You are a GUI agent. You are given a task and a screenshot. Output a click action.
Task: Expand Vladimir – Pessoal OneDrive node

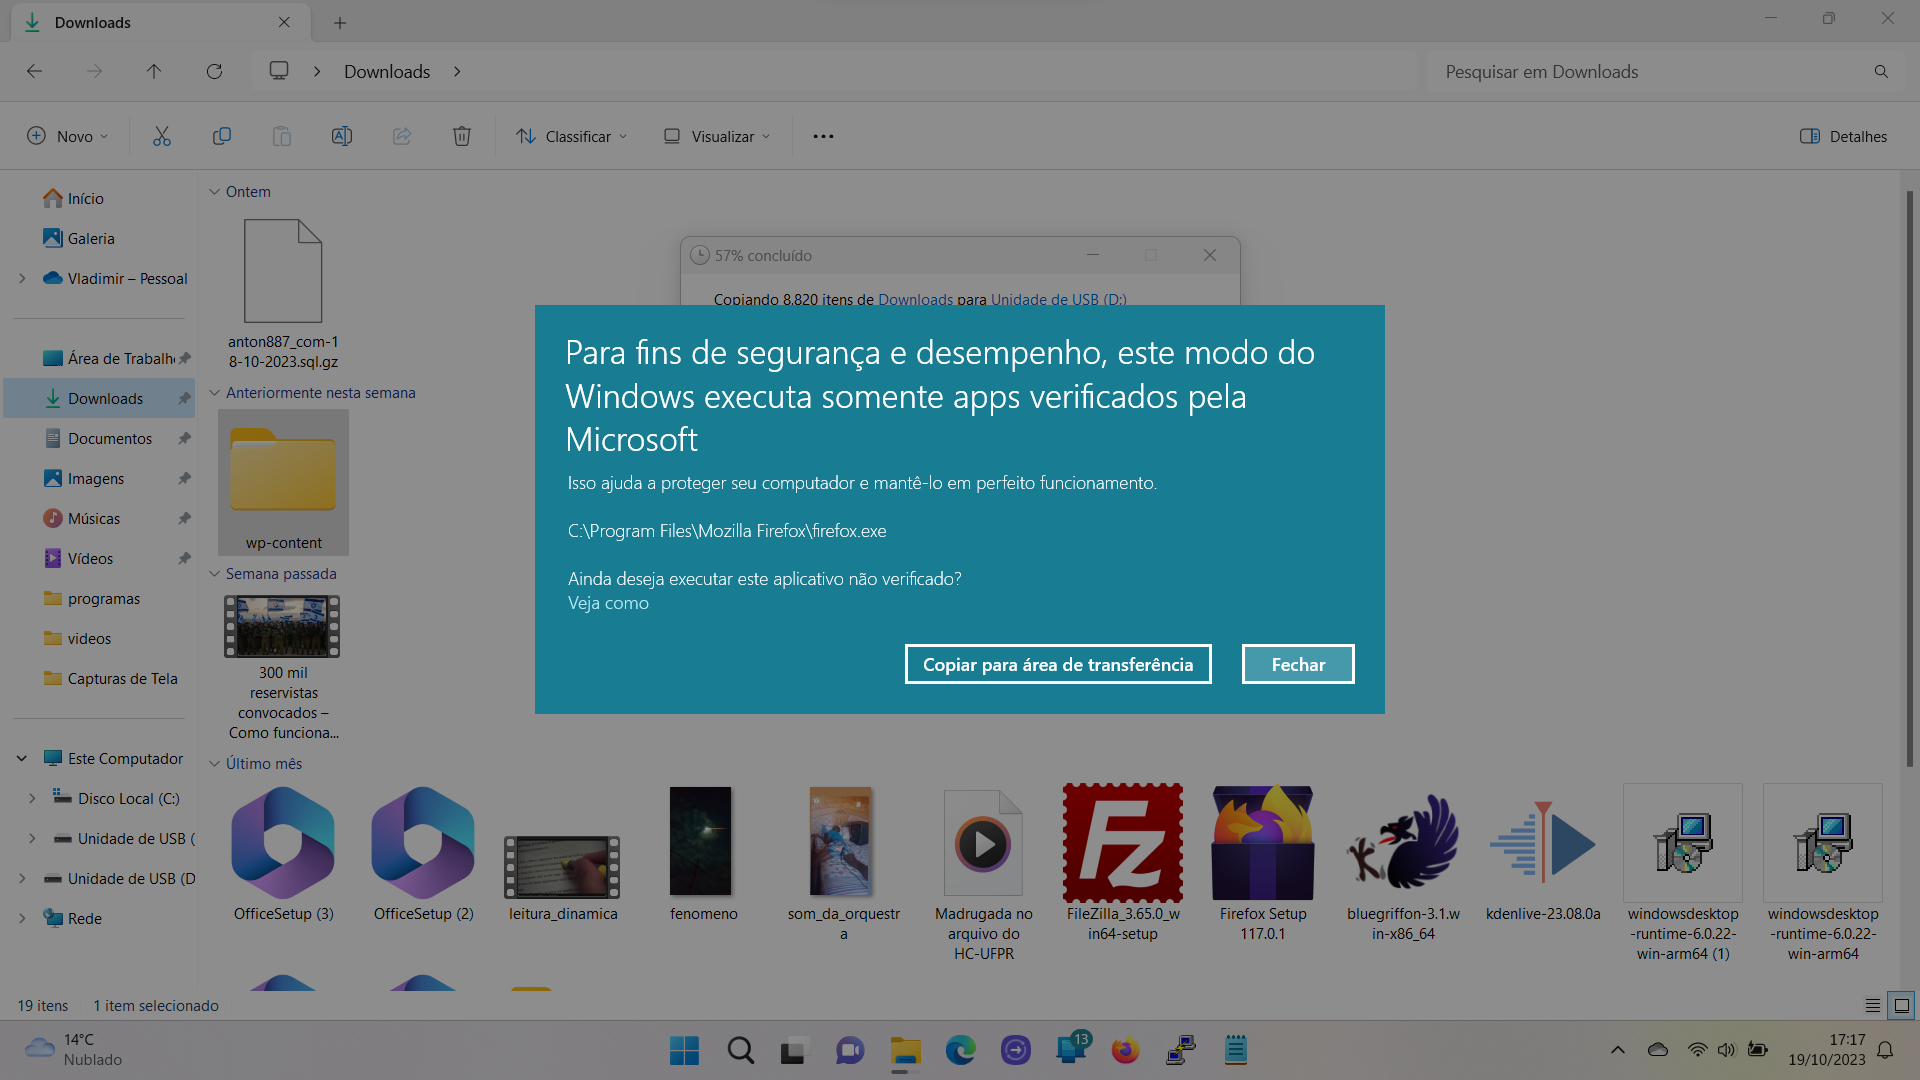tap(22, 278)
